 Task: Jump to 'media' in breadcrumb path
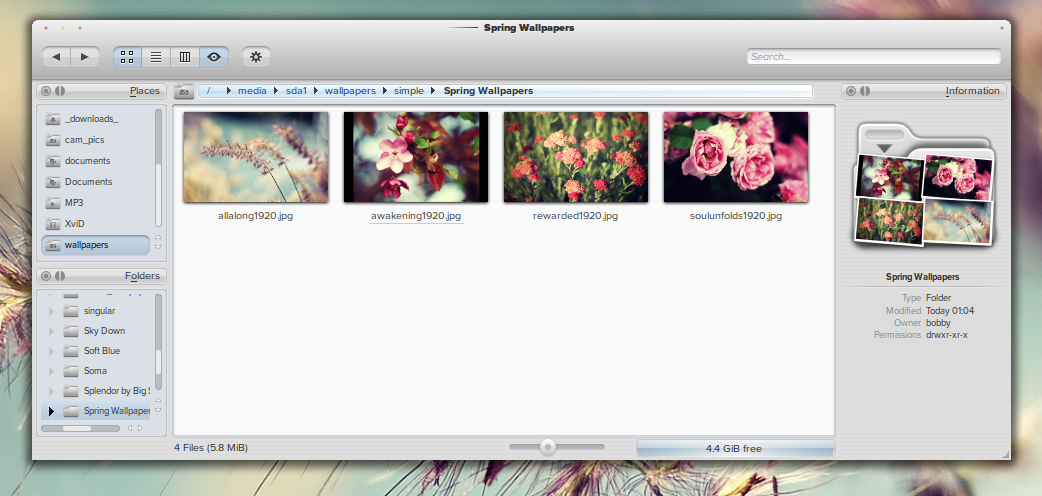(x=252, y=91)
